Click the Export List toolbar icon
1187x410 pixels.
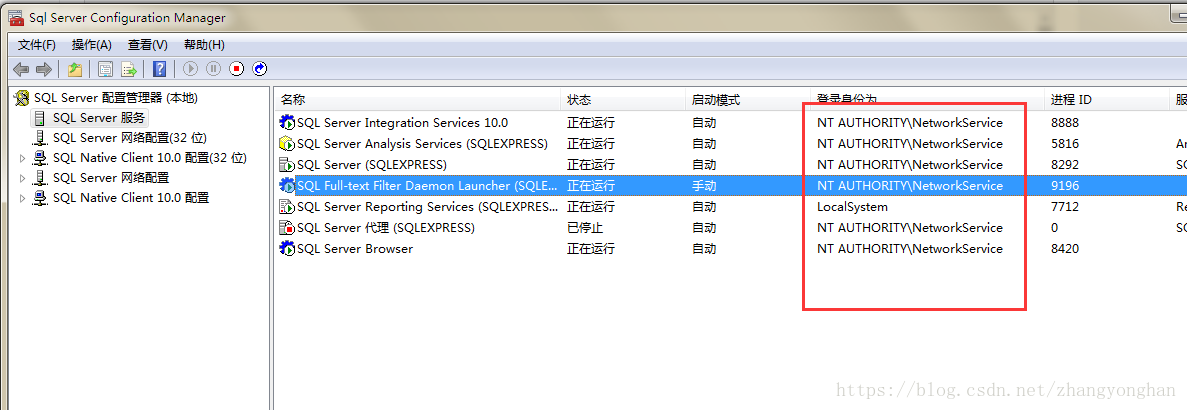point(129,70)
